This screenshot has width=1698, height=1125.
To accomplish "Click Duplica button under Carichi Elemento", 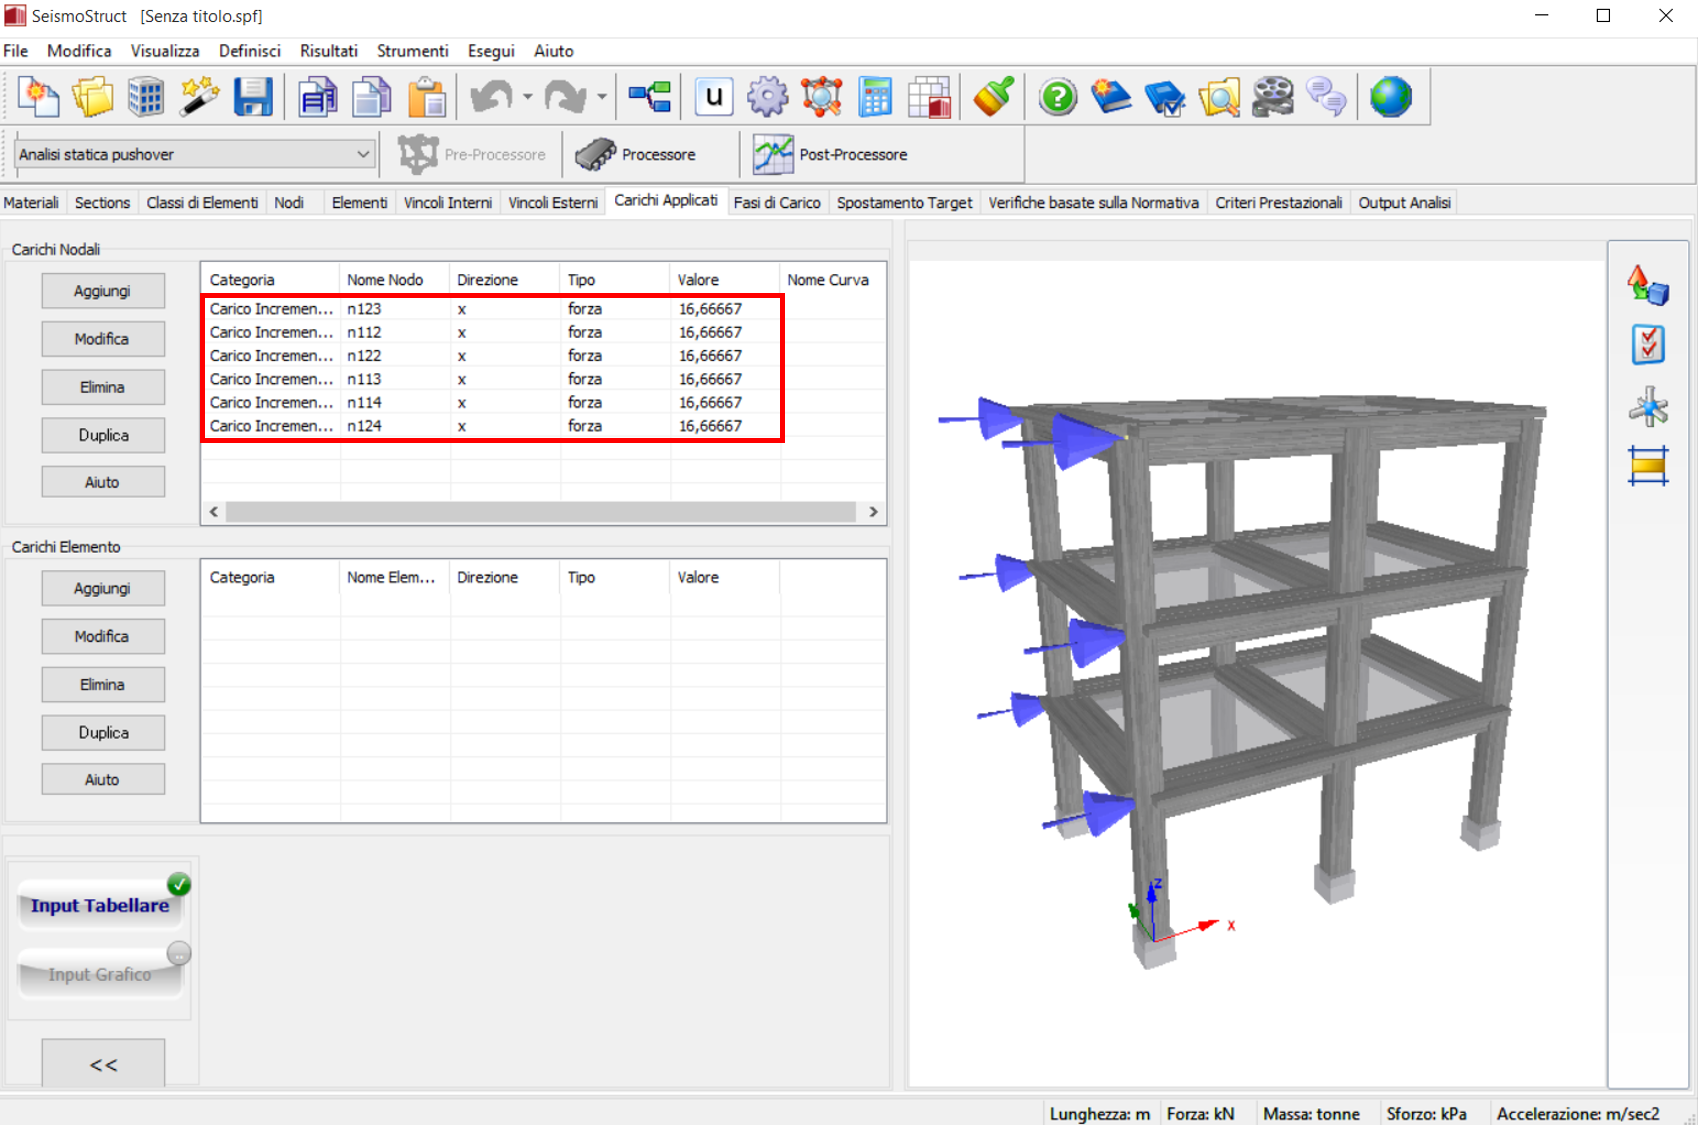I will pyautogui.click(x=102, y=732).
